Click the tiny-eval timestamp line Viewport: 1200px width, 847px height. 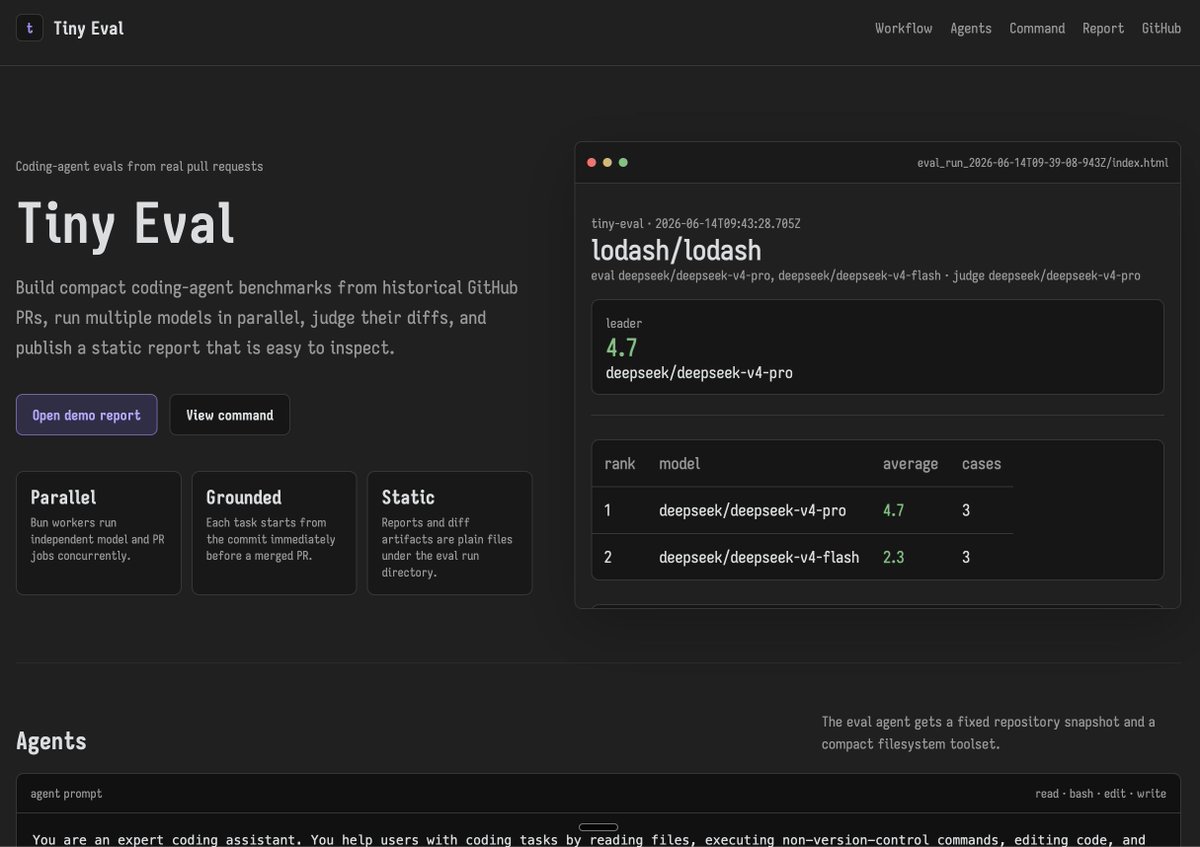tap(695, 224)
